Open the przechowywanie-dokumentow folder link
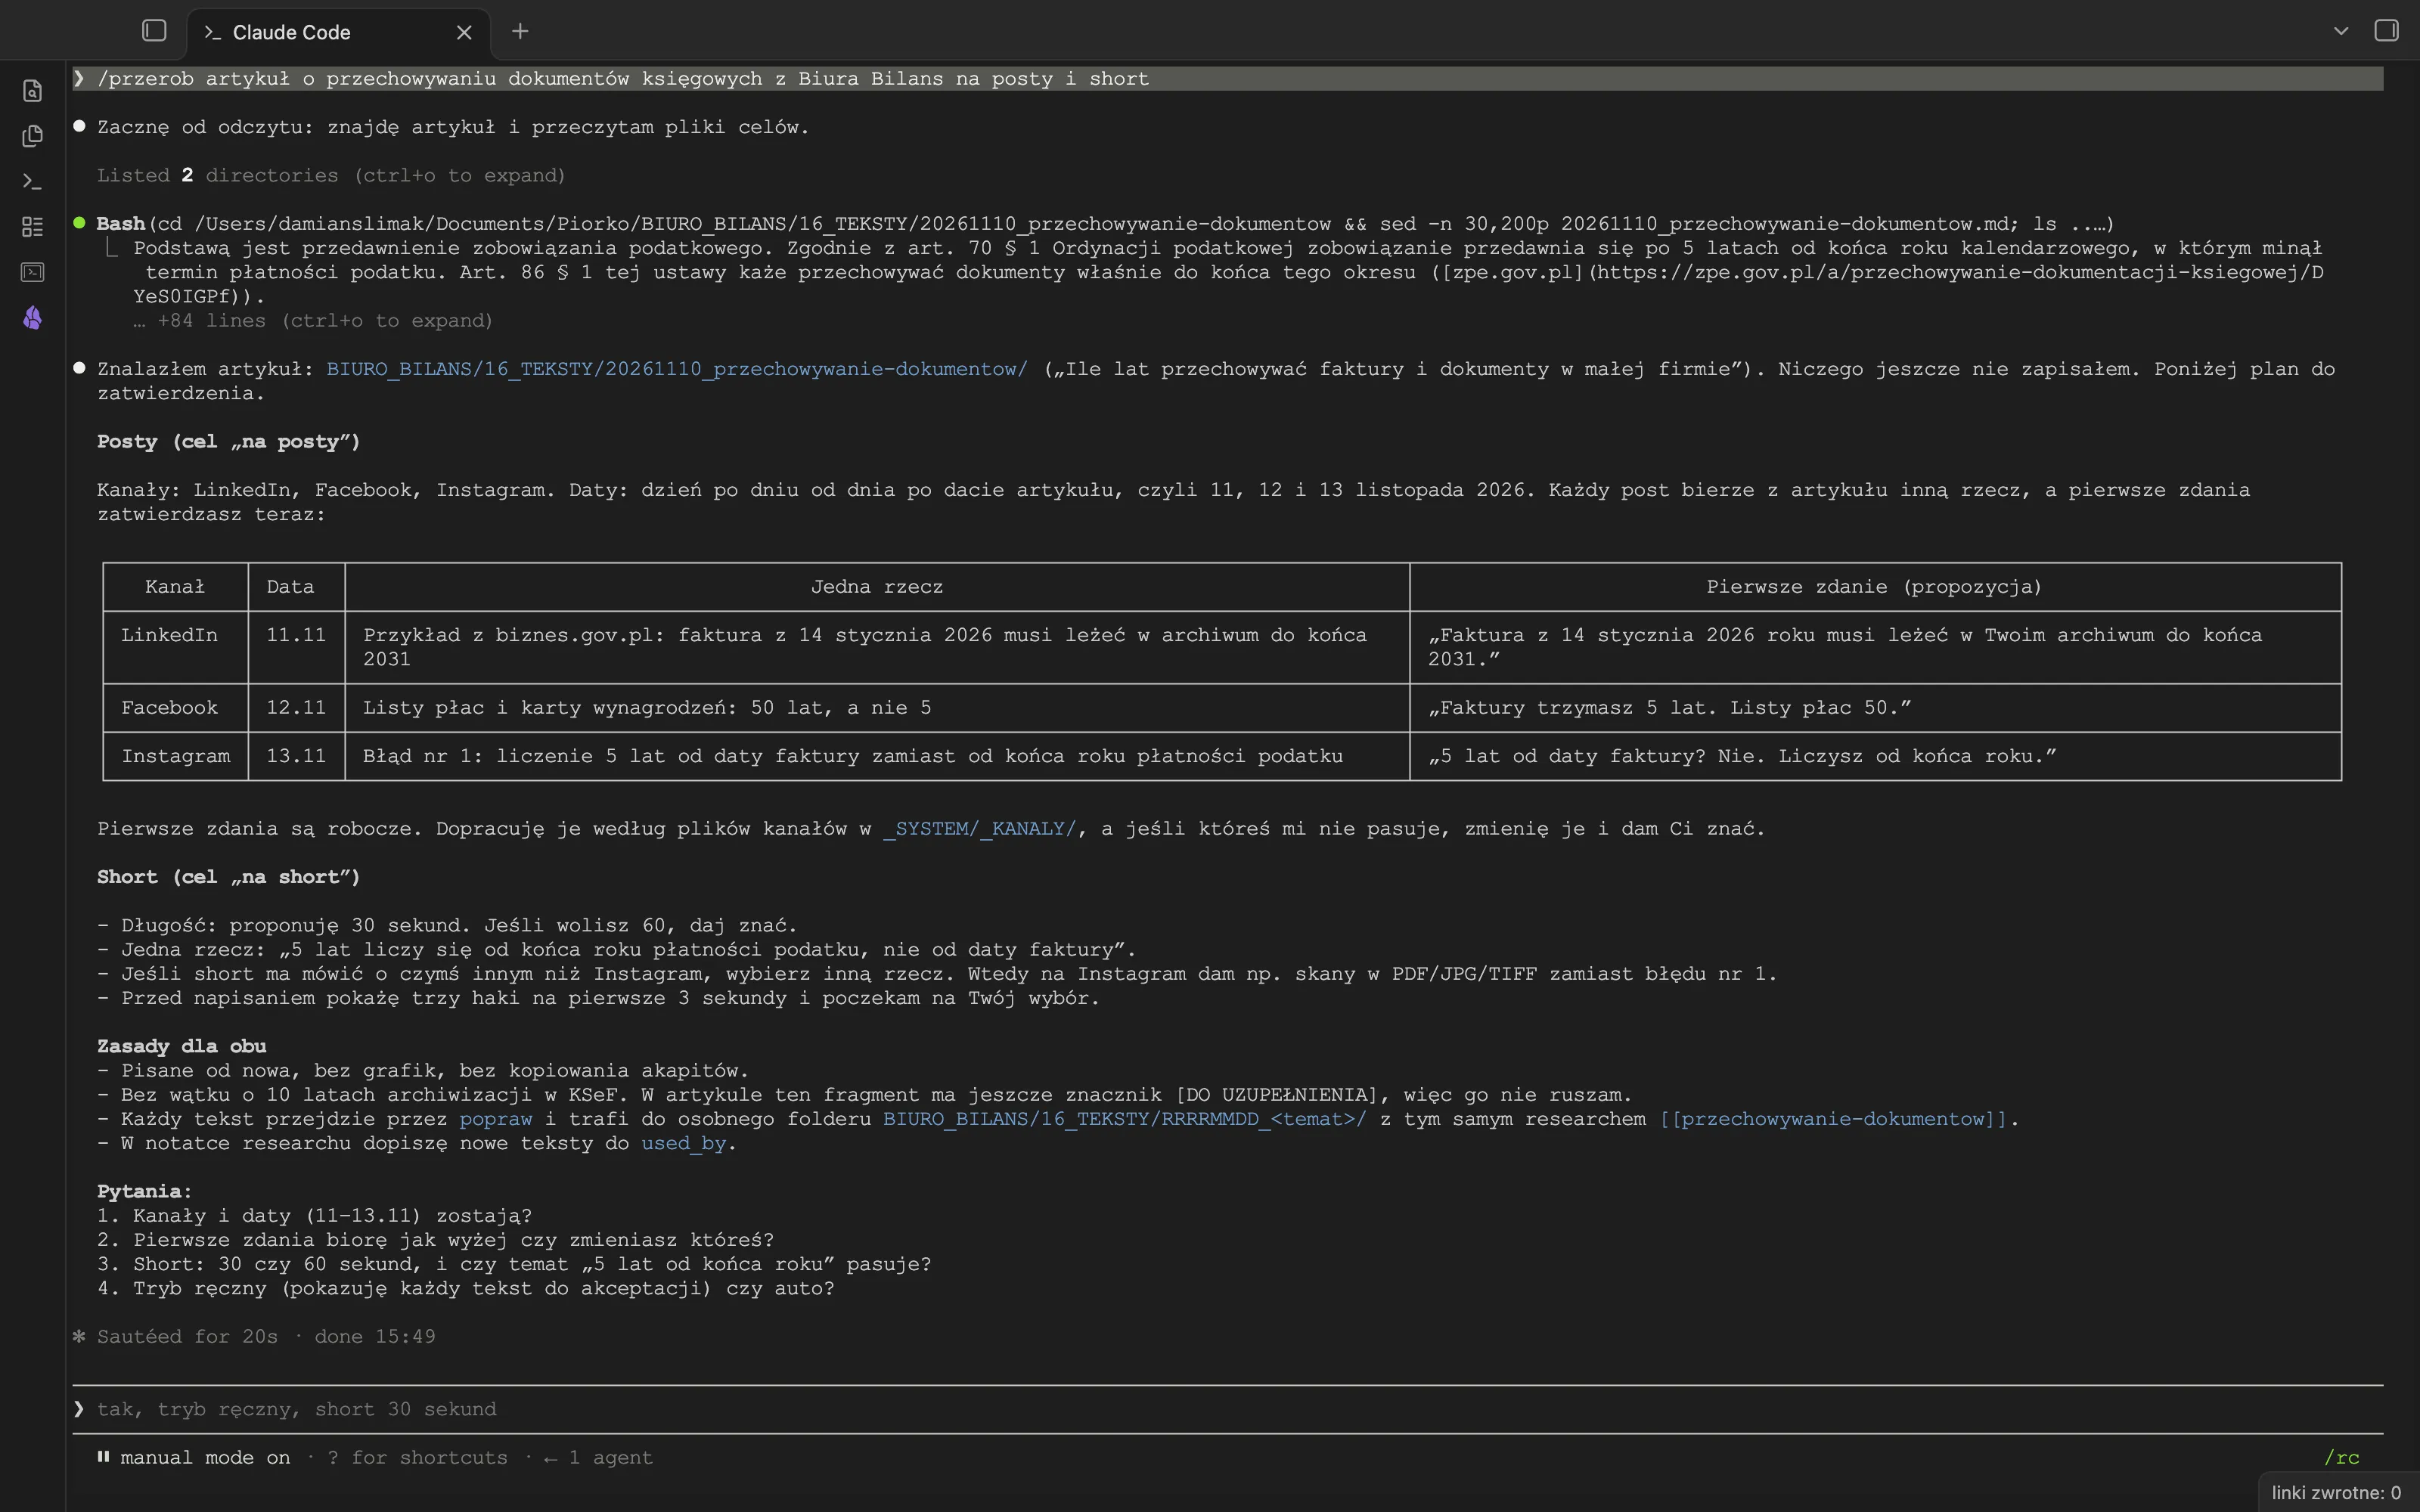 (677, 369)
